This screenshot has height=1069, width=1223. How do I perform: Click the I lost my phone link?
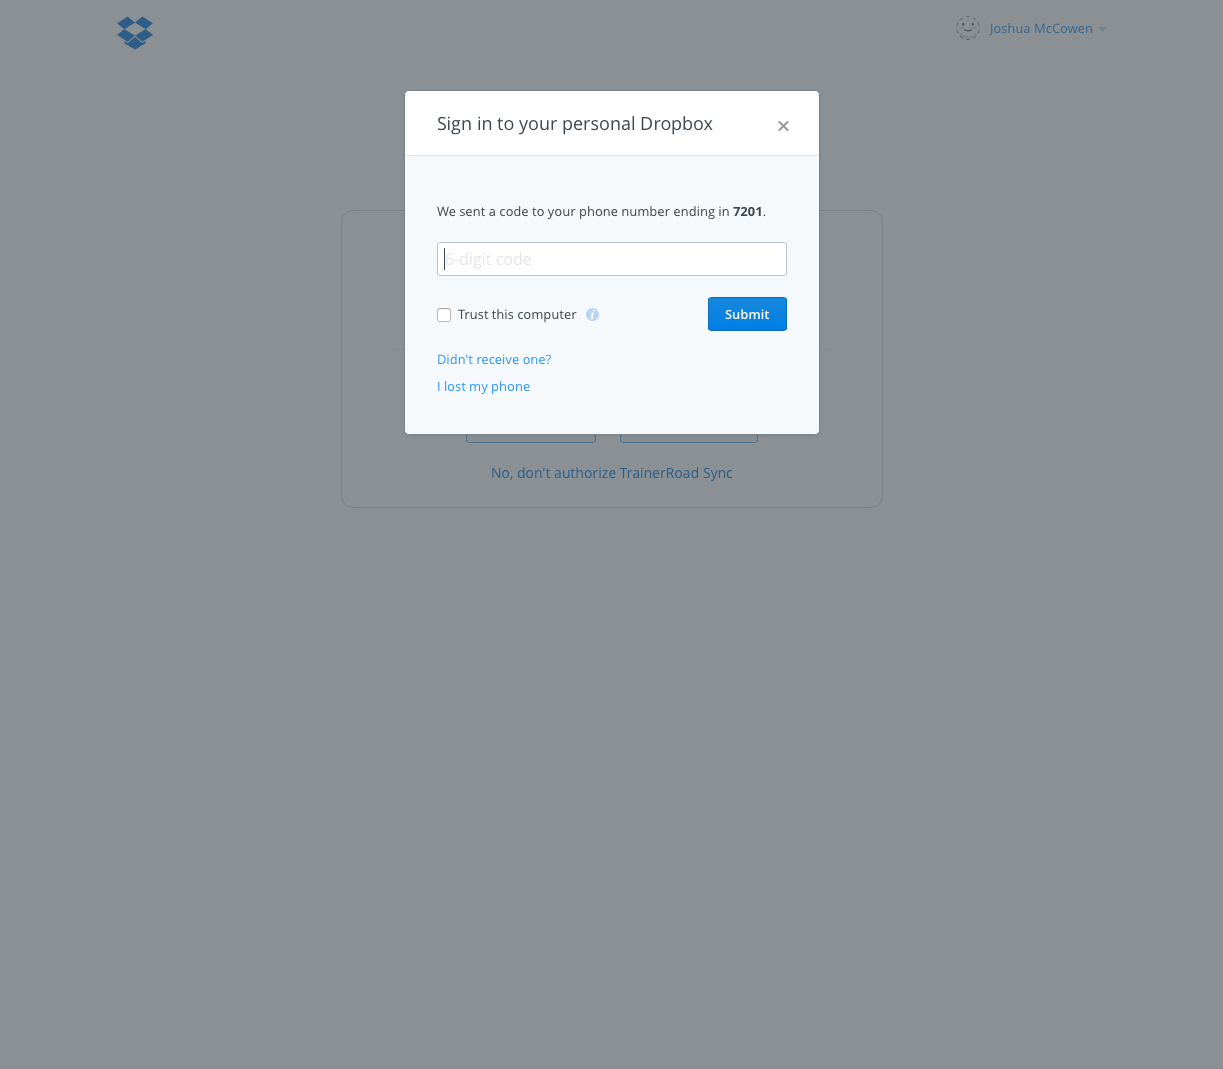(x=483, y=387)
